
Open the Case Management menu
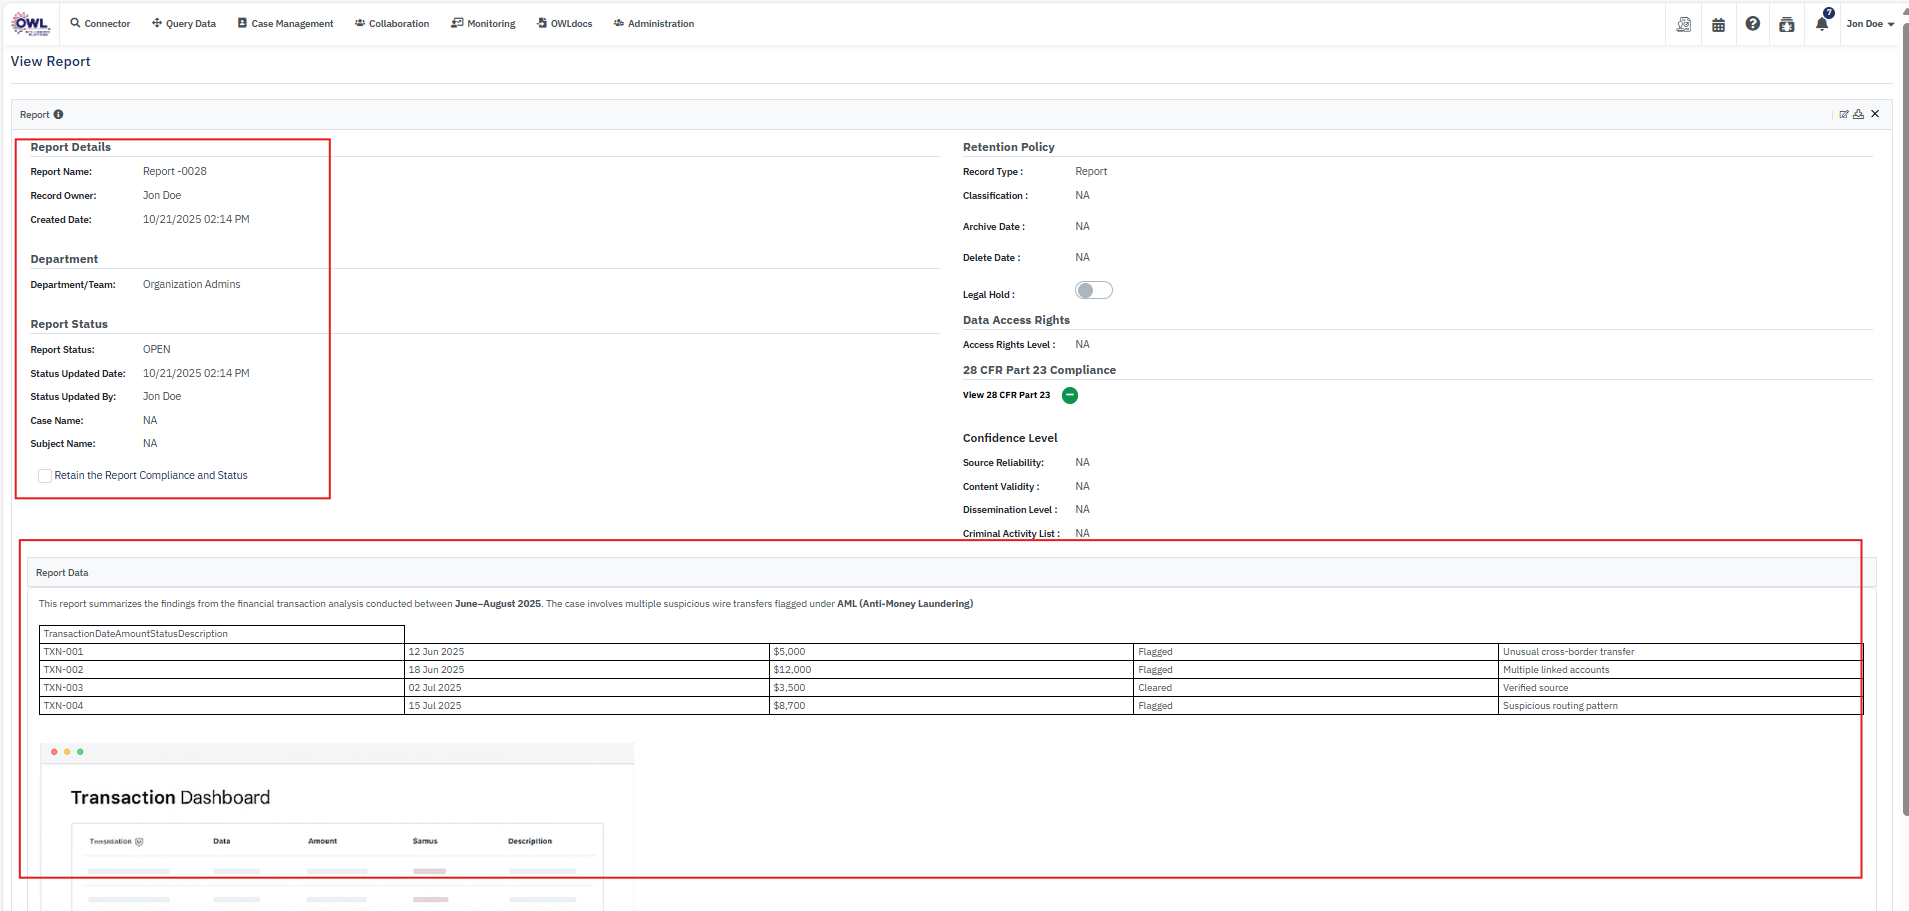coord(285,24)
